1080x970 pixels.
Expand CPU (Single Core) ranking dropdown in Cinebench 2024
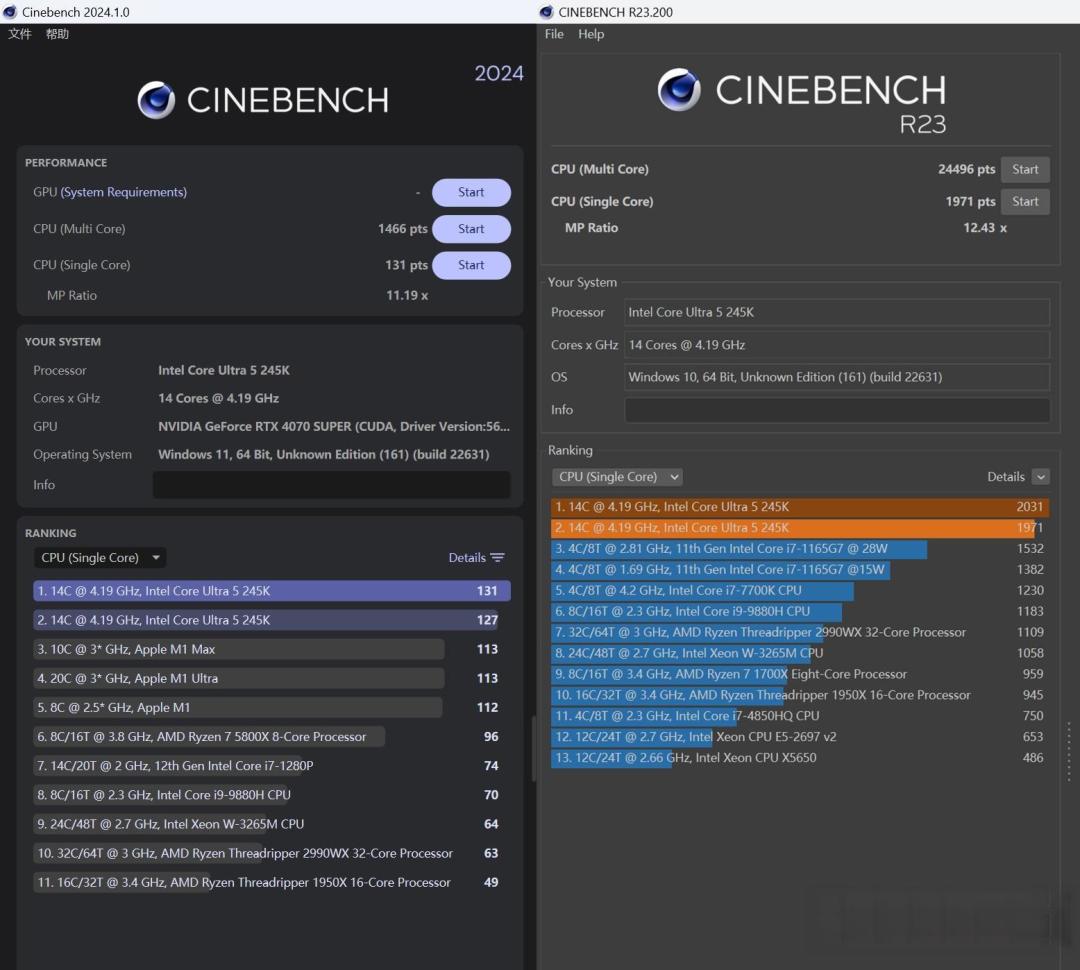click(100, 557)
